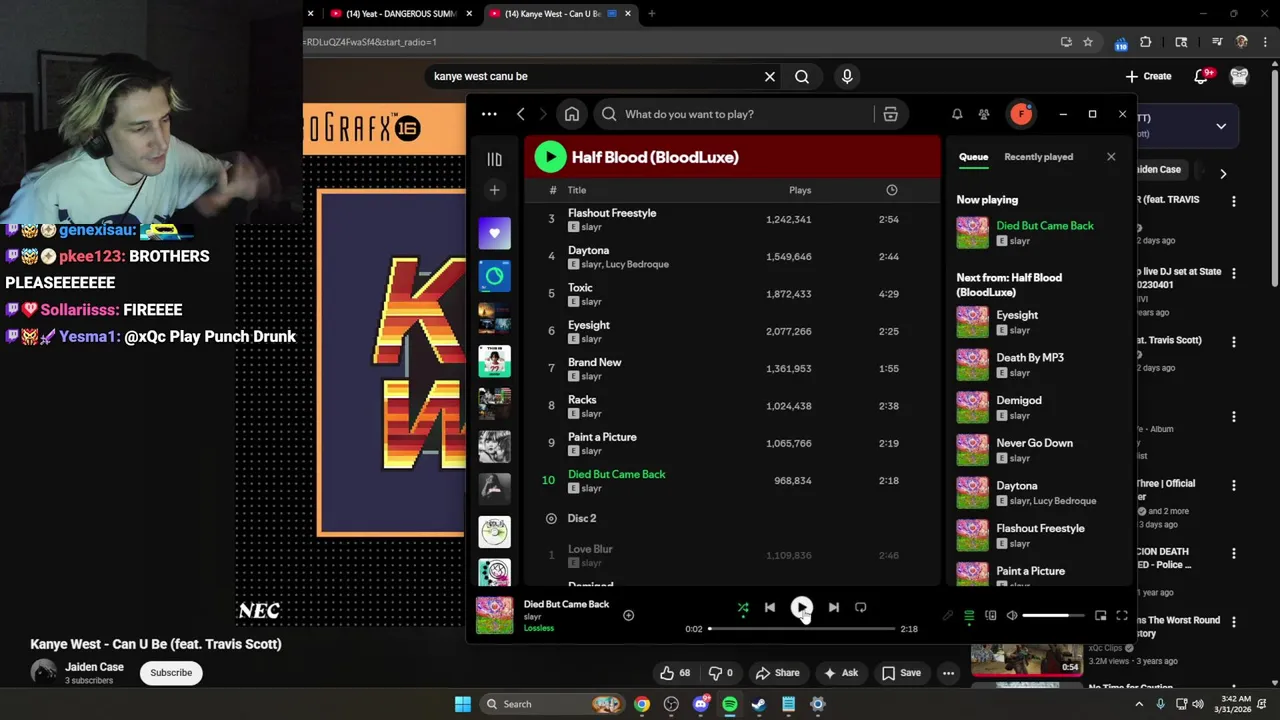The width and height of the screenshot is (1280, 720).
Task: Open Spotify Home
Action: [x=572, y=114]
